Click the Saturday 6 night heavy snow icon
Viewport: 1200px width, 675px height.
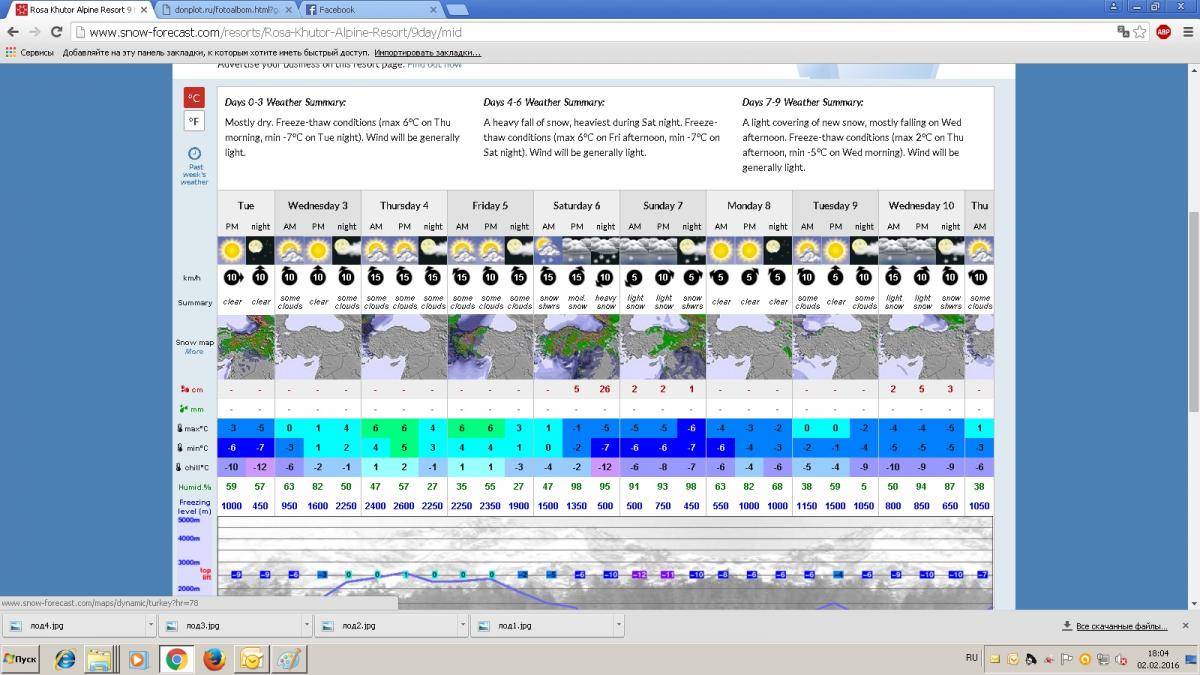[606, 249]
